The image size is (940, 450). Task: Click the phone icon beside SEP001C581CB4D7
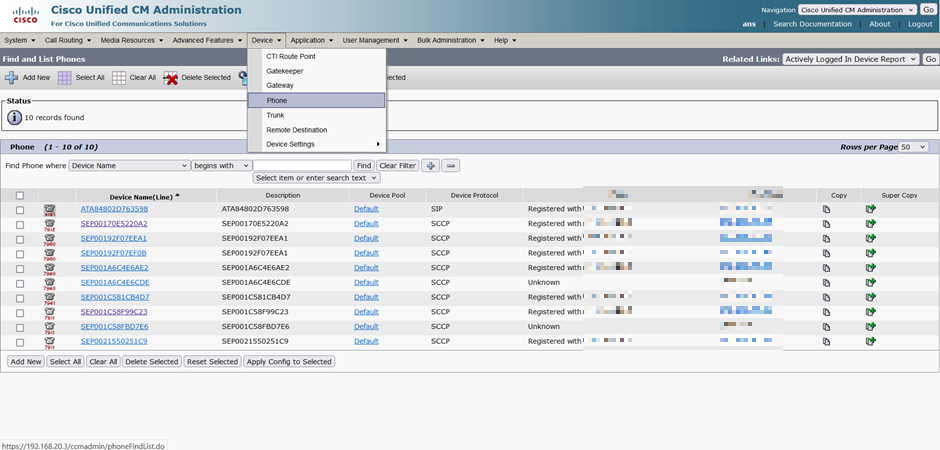(49, 298)
